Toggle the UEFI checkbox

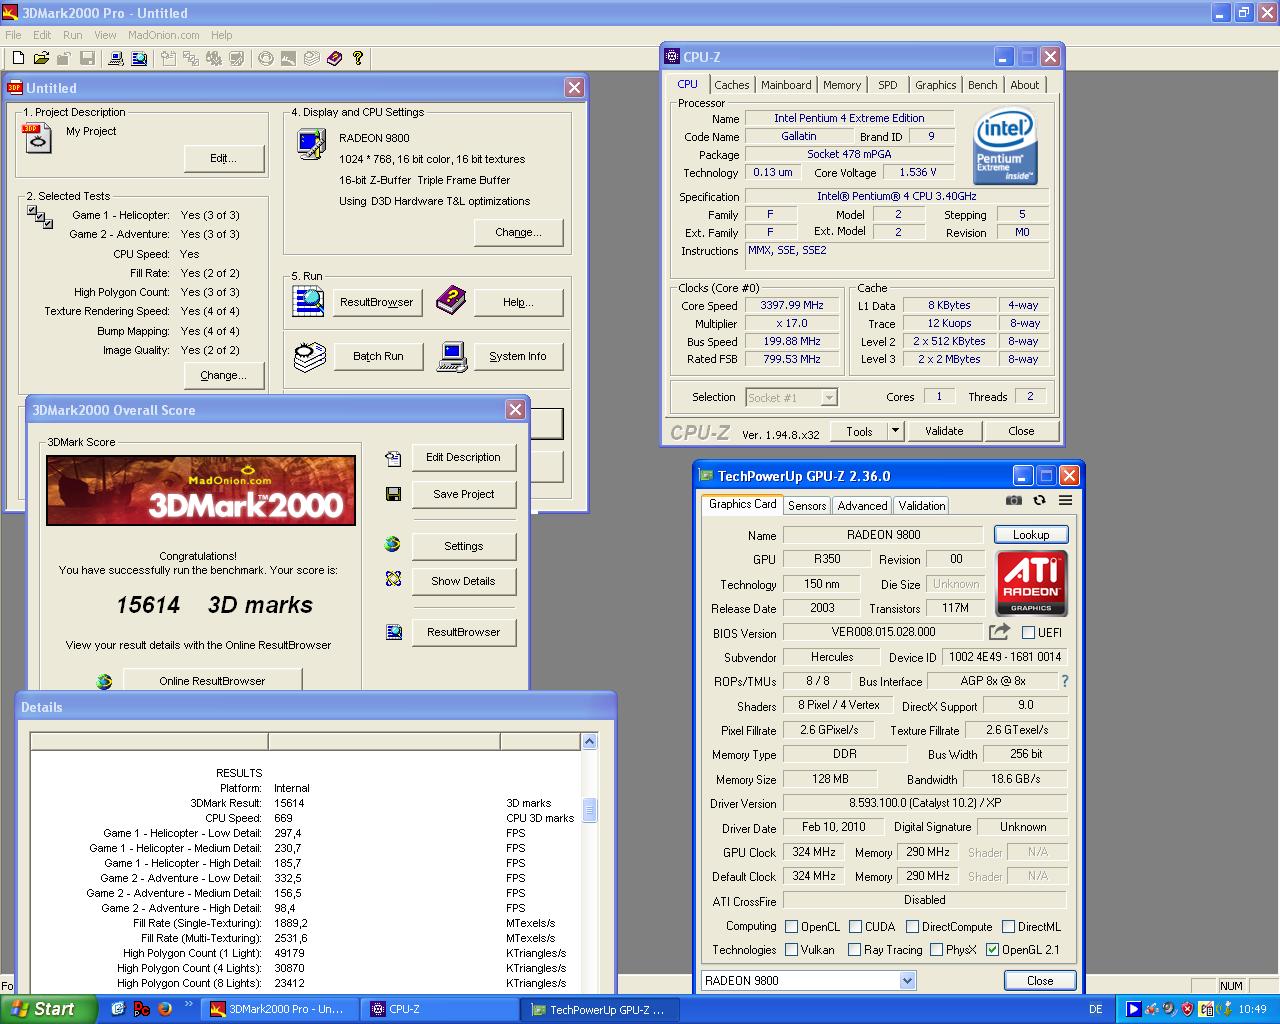[1028, 632]
